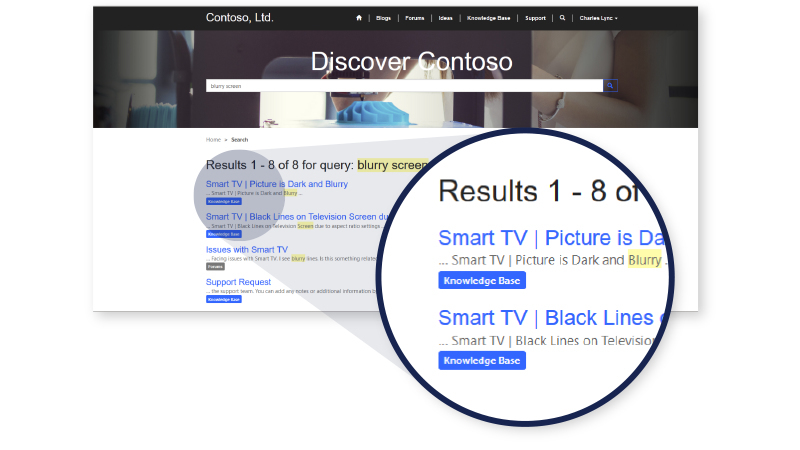Screen dimensions: 800x450
Task: Click 'Discover Contoso' banner heading
Action: pyautogui.click(x=411, y=62)
